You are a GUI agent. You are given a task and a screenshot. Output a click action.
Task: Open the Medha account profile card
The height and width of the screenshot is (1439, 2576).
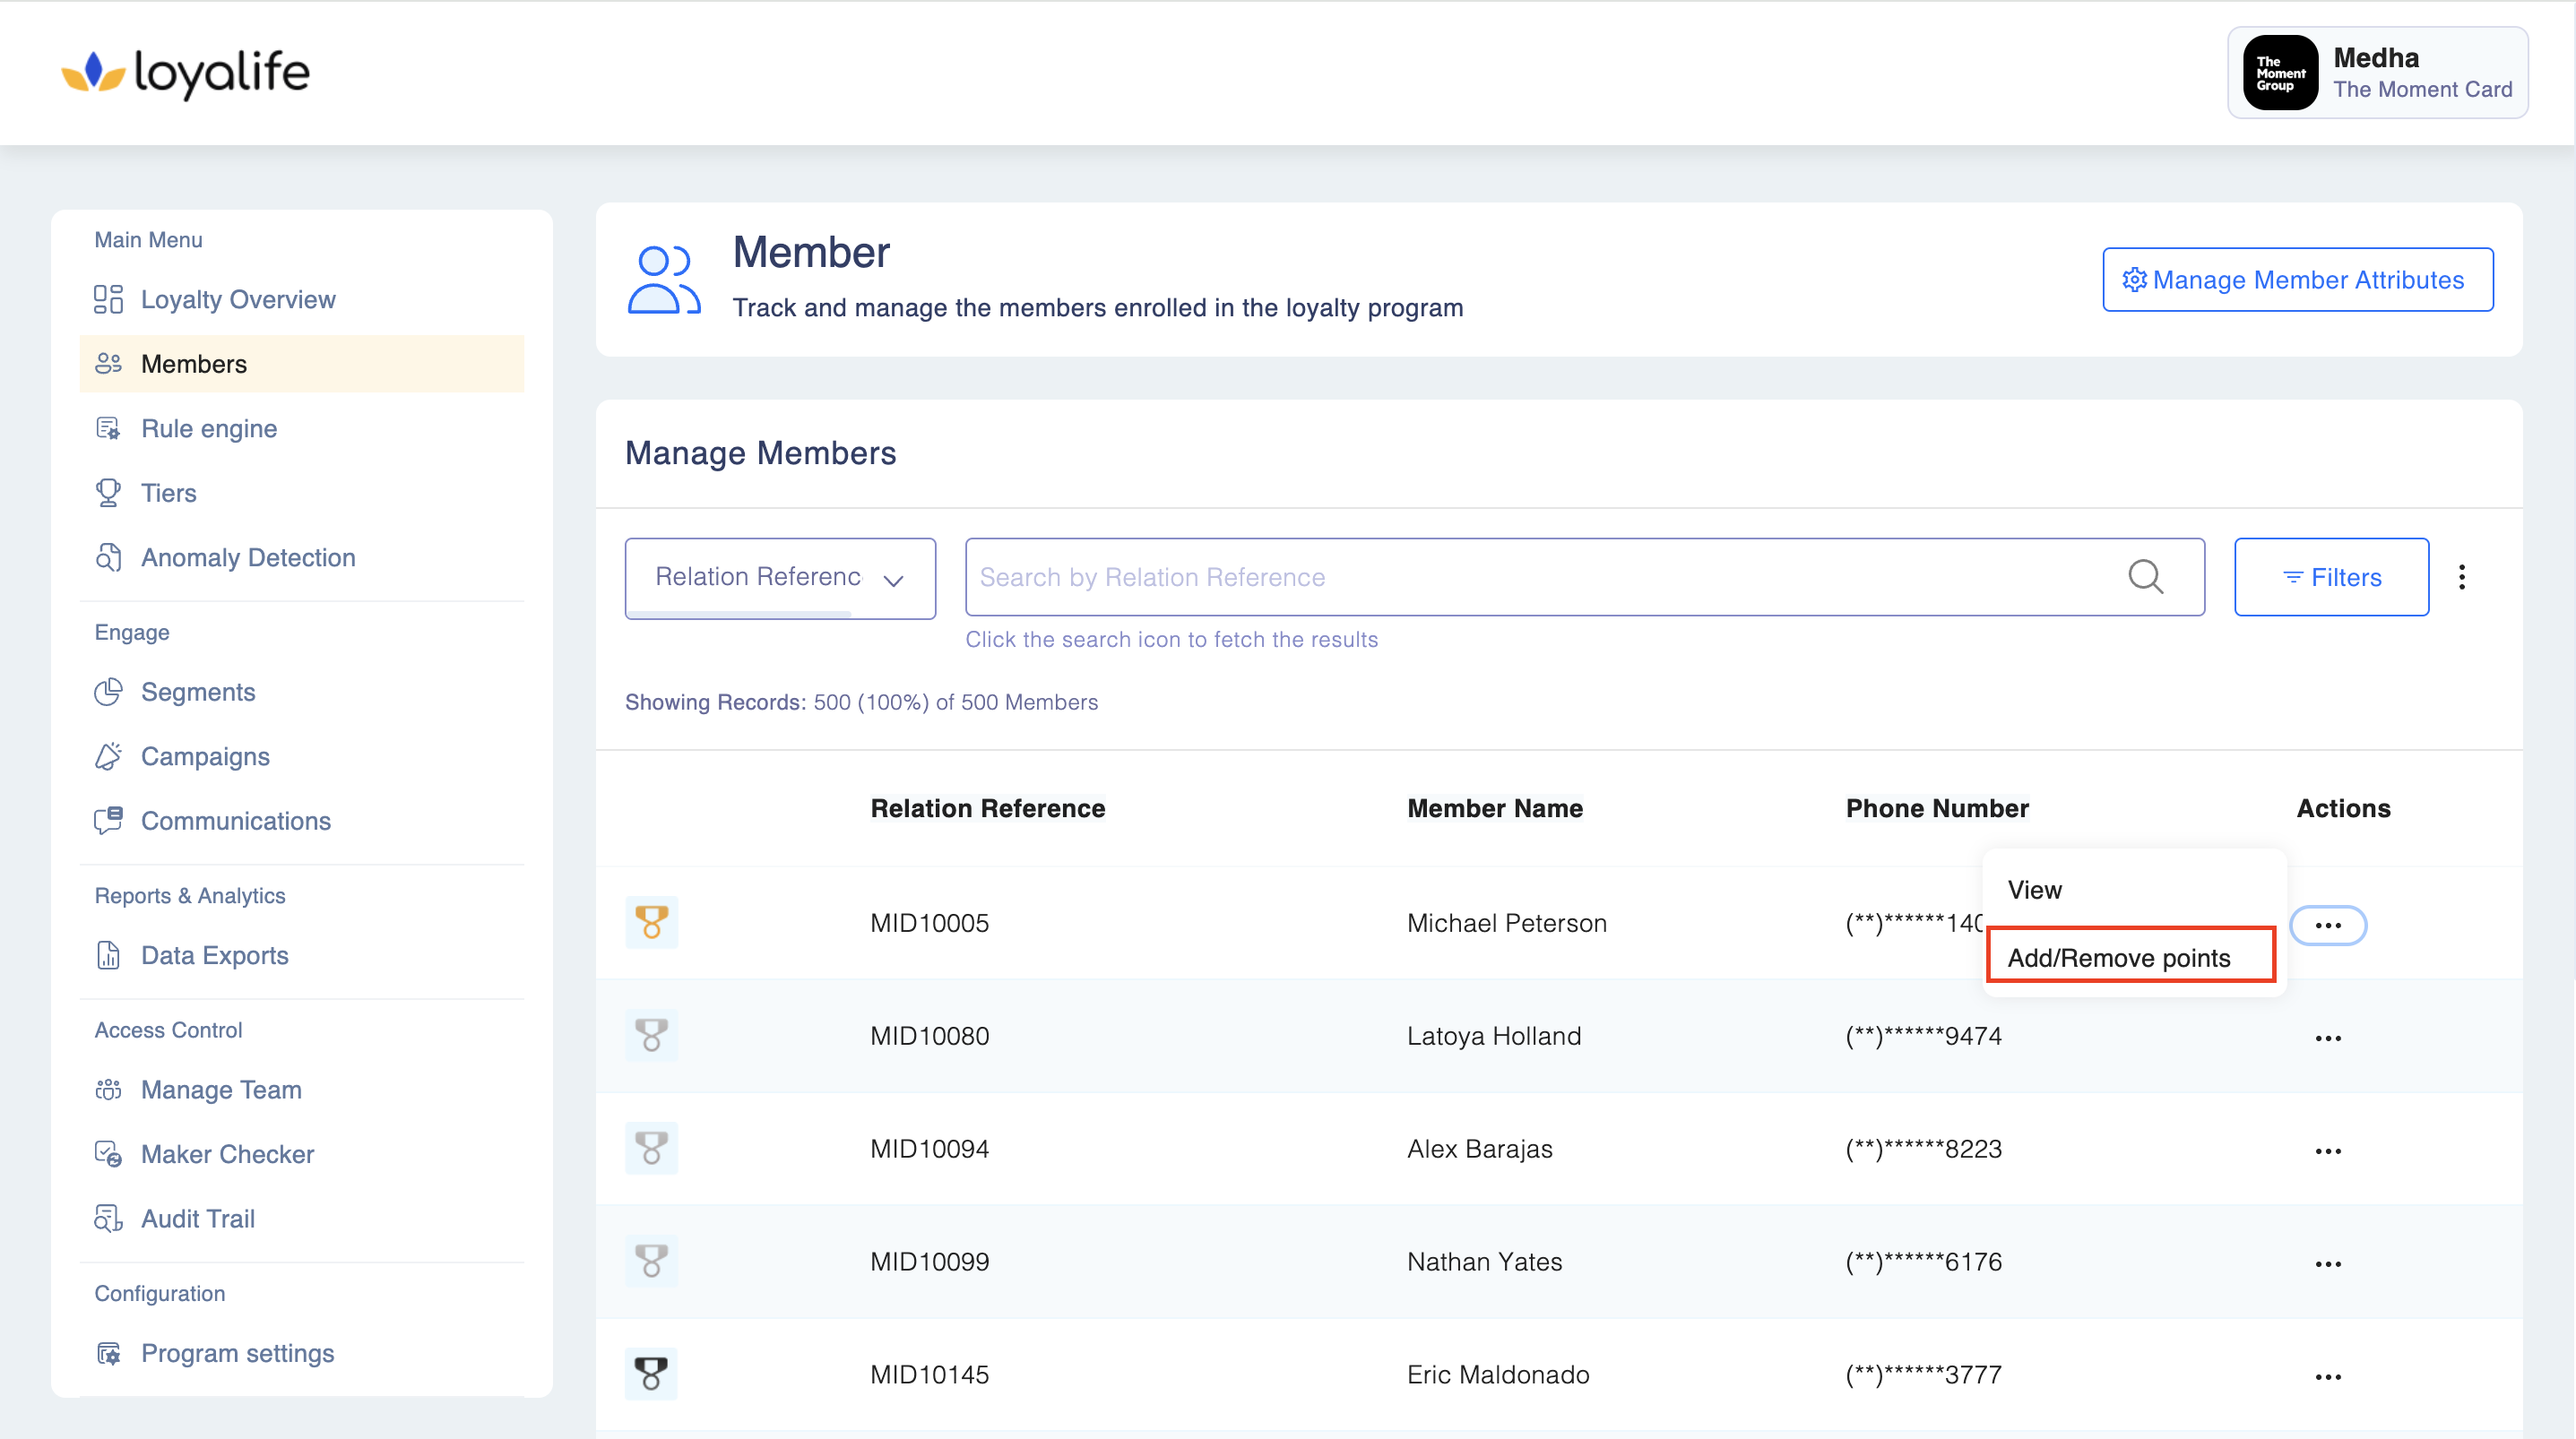point(2376,73)
